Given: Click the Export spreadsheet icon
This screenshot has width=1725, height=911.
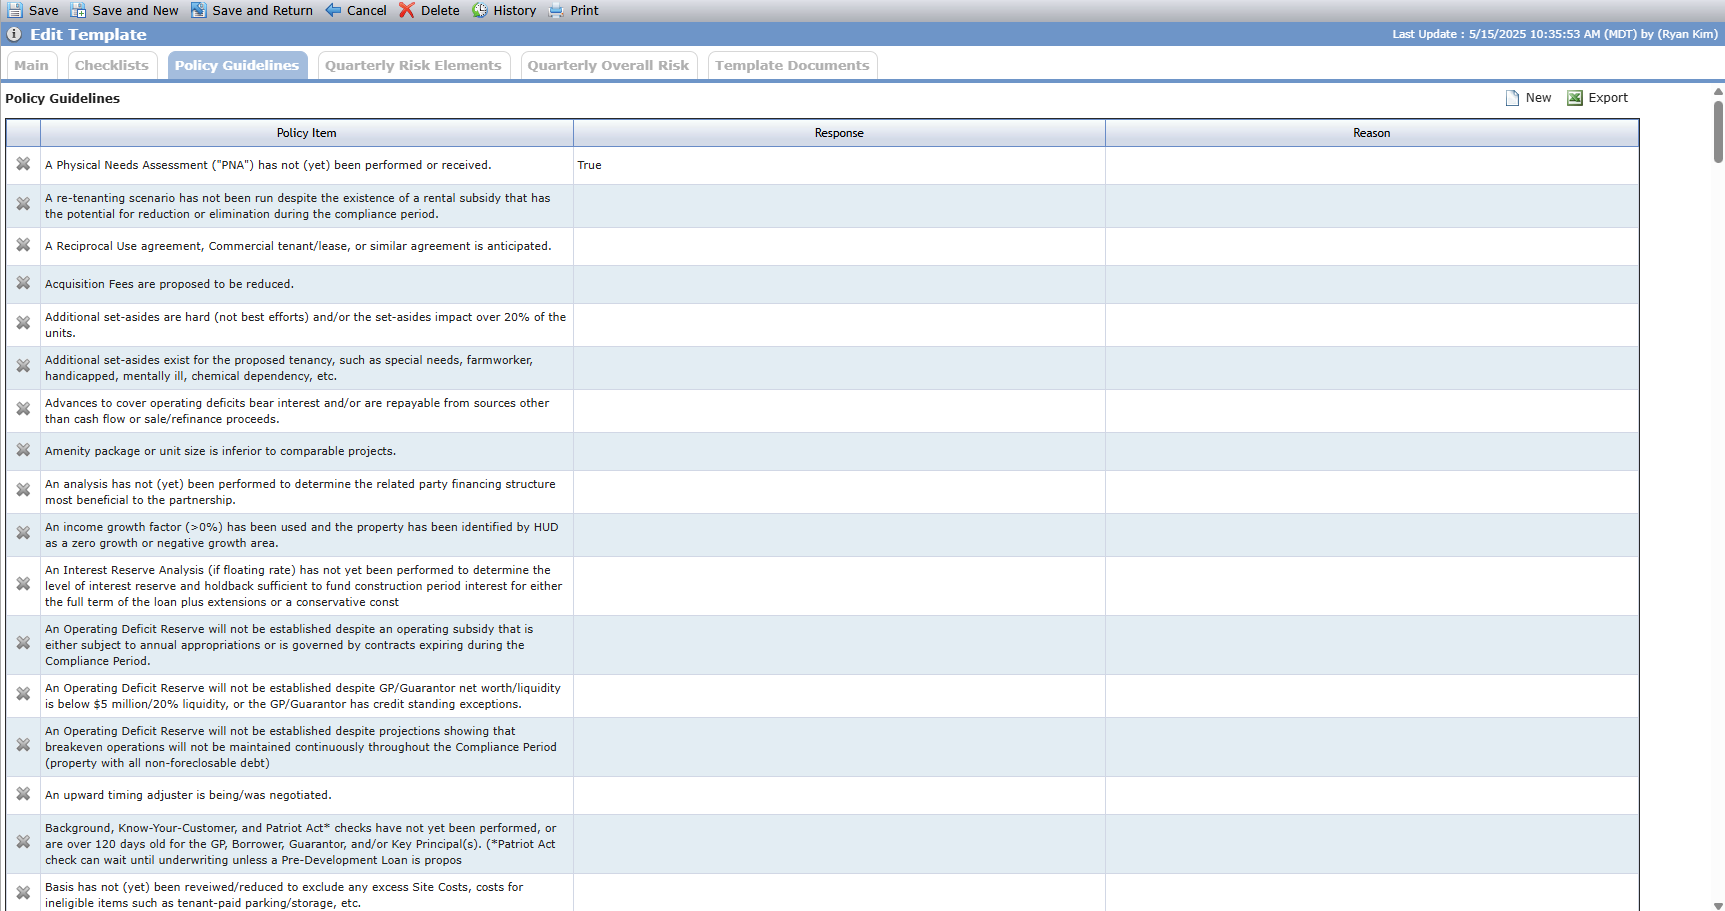Looking at the screenshot, I should point(1575,98).
